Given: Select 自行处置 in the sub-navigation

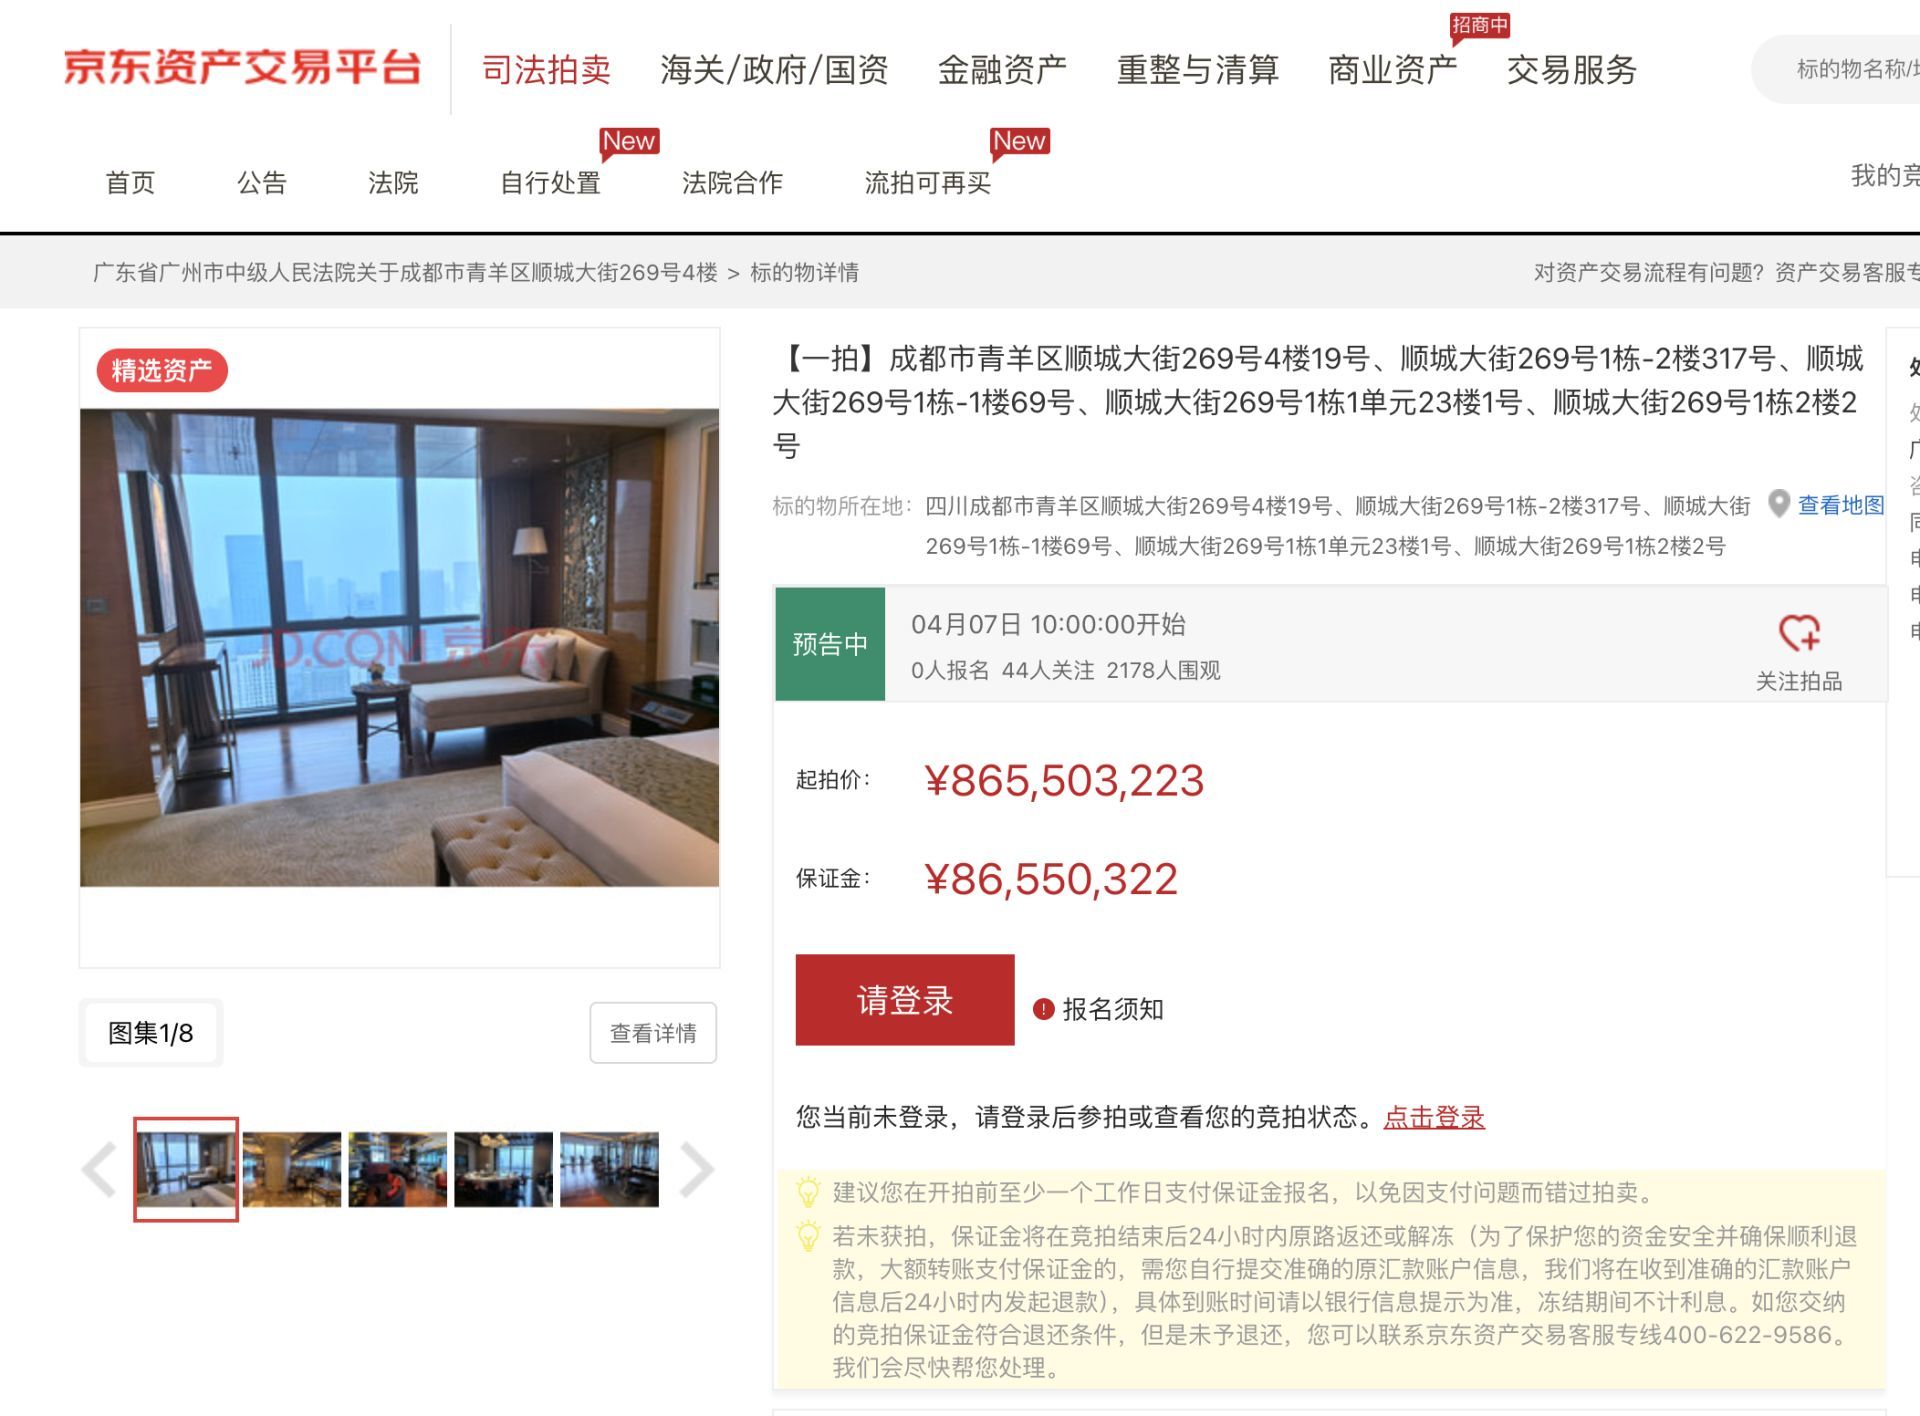Looking at the screenshot, I should click(550, 182).
